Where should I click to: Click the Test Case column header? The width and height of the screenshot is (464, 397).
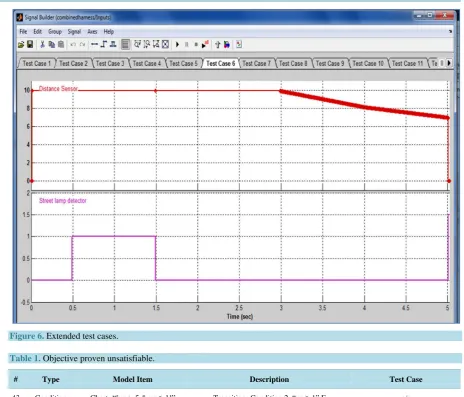pos(406,379)
